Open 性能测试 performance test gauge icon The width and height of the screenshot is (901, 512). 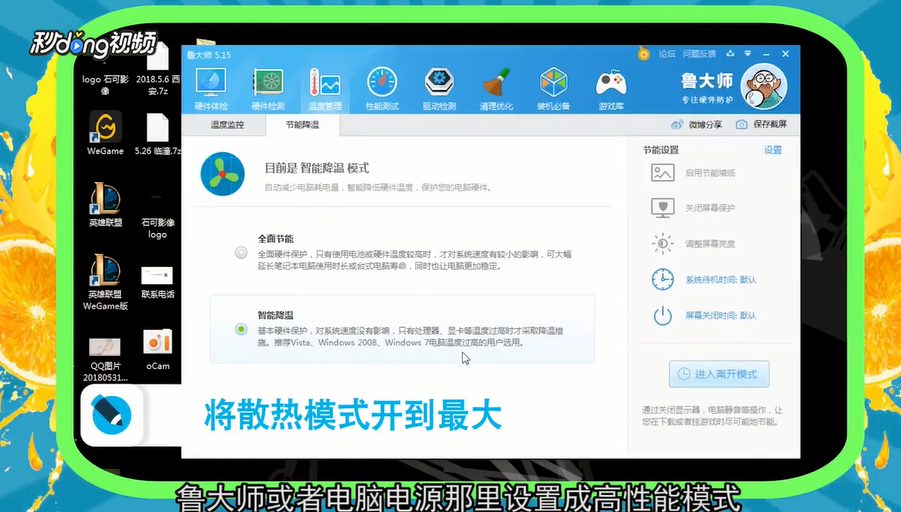click(x=382, y=88)
